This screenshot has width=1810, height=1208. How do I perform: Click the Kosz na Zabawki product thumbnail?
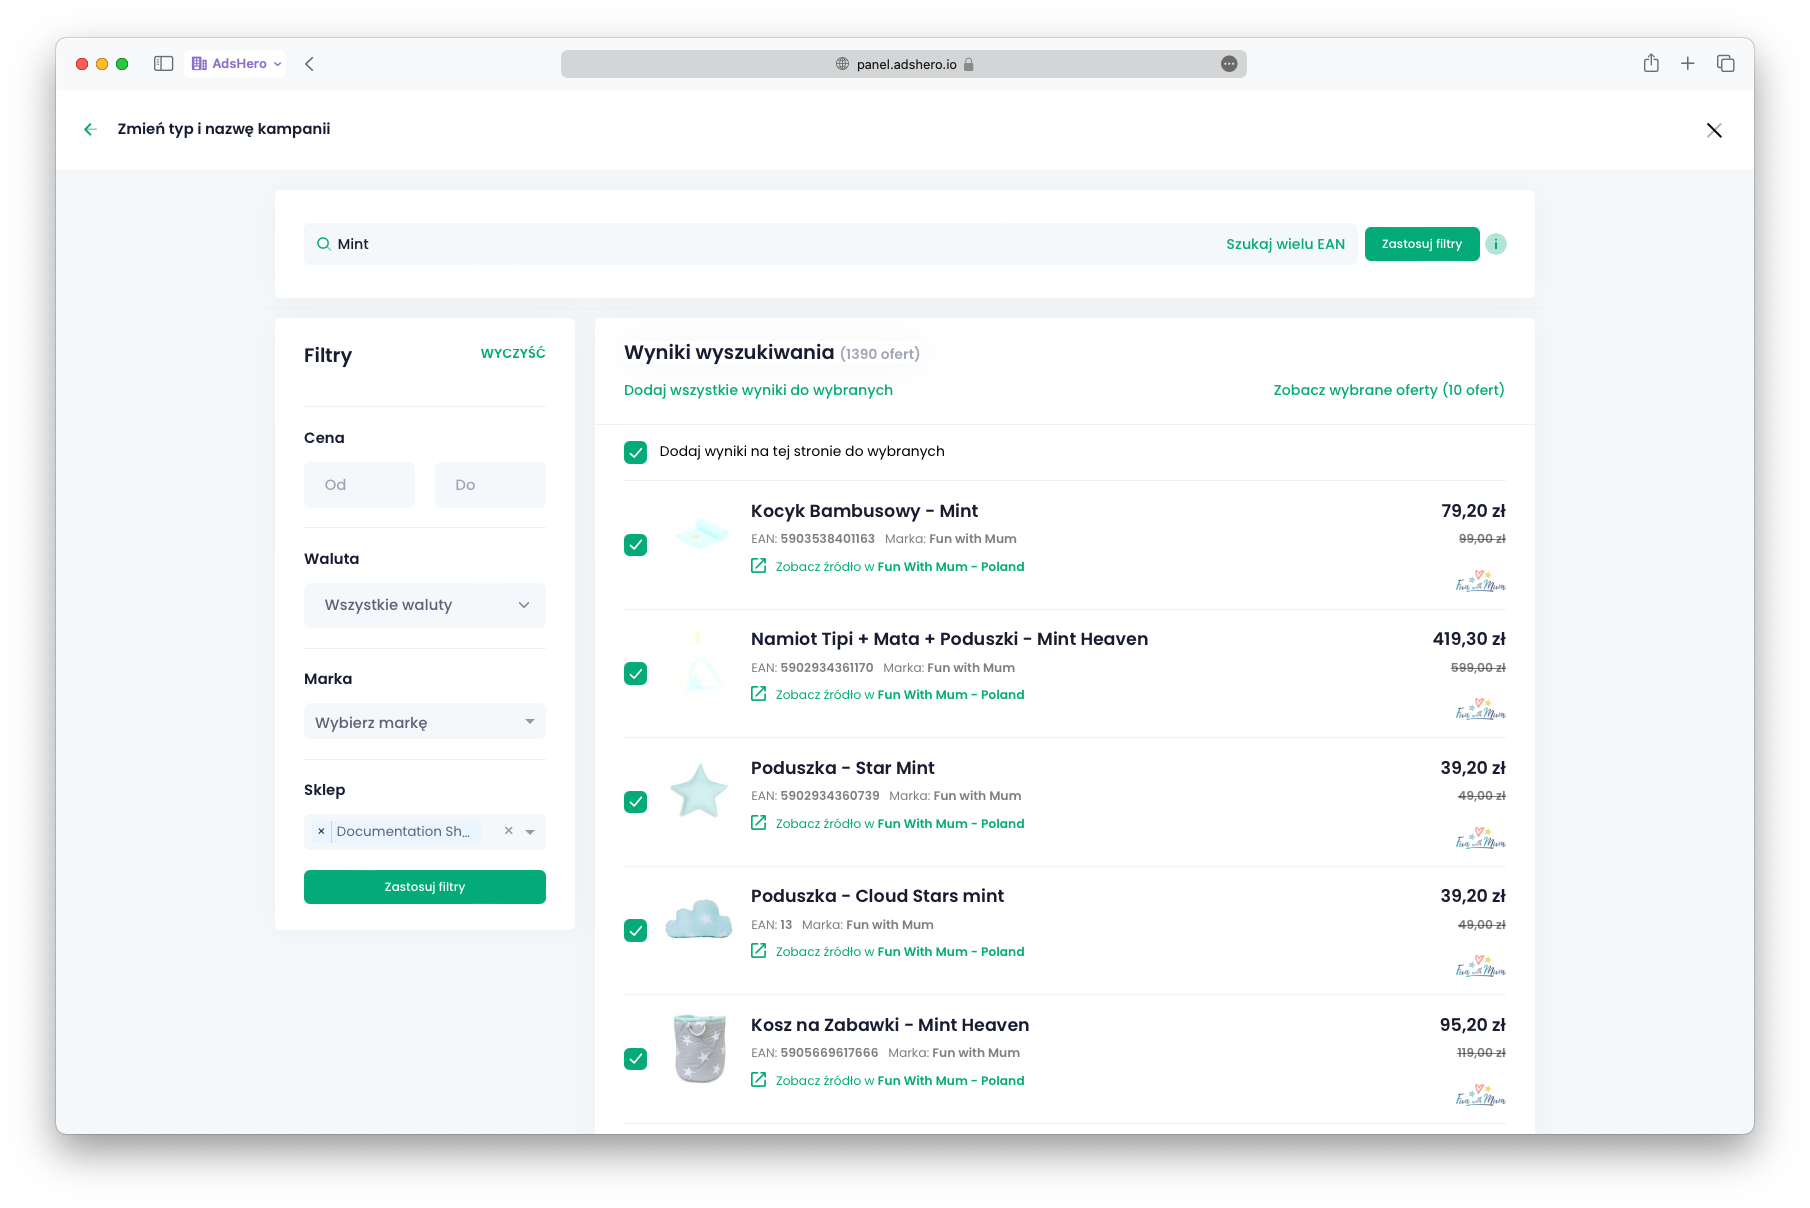pyautogui.click(x=699, y=1048)
